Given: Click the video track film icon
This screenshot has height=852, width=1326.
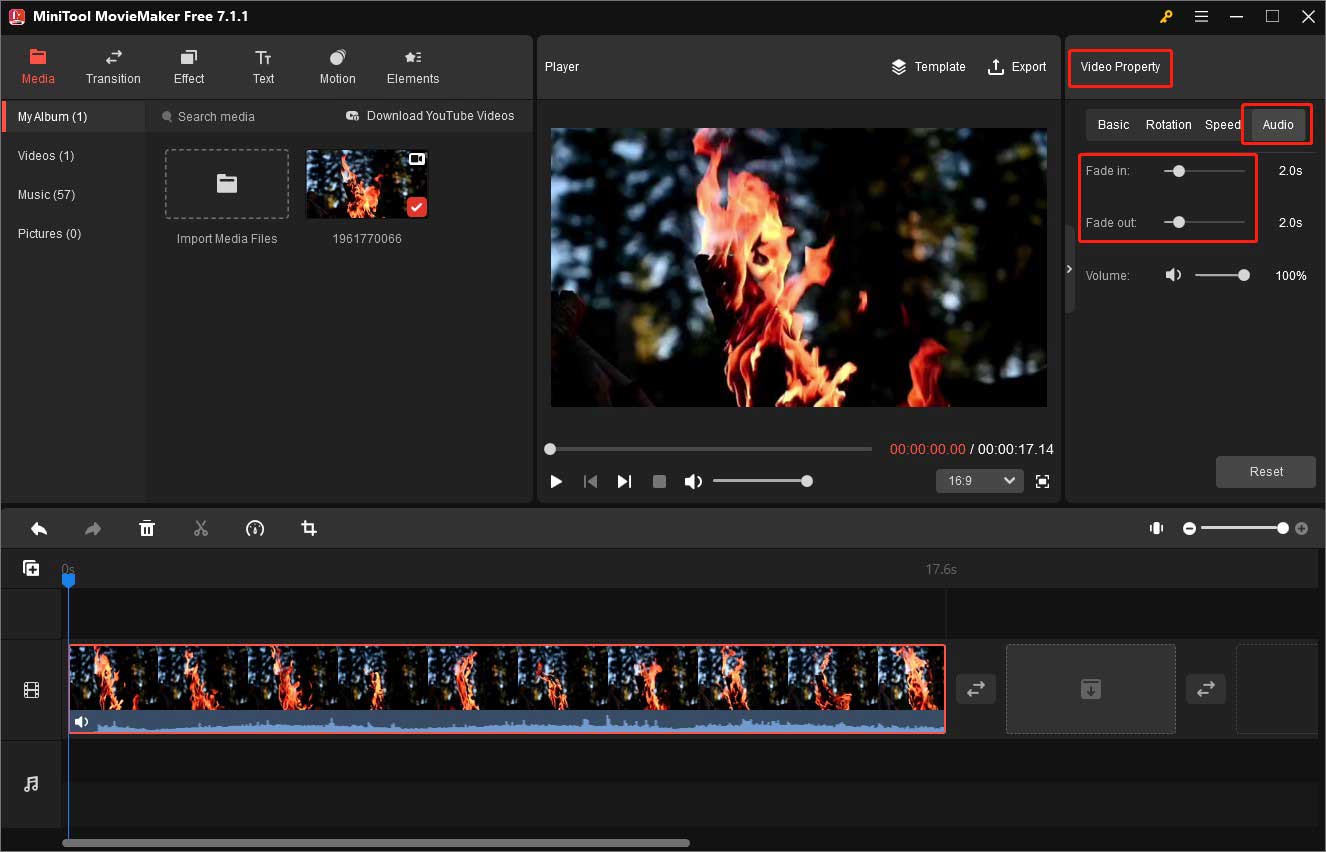Looking at the screenshot, I should [31, 690].
